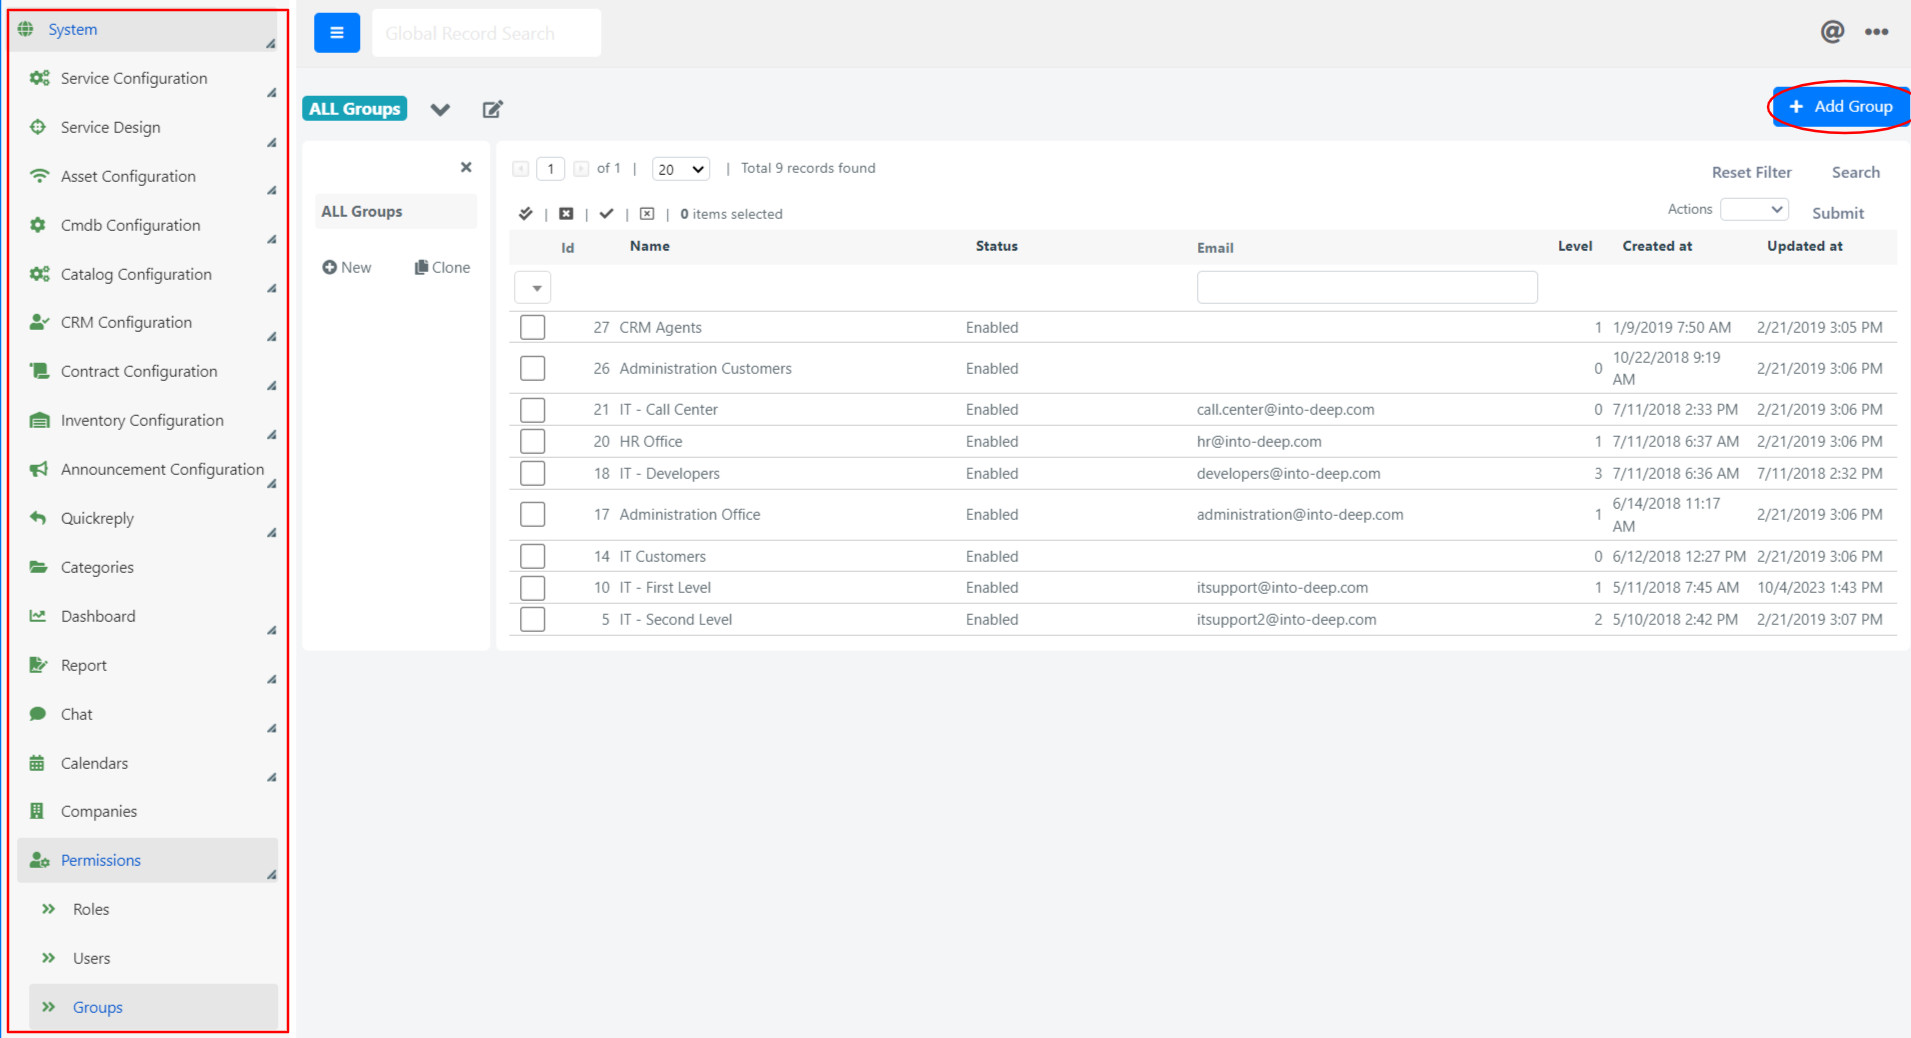Click the Companies building icon
This screenshot has height=1038, width=1911.
37,811
